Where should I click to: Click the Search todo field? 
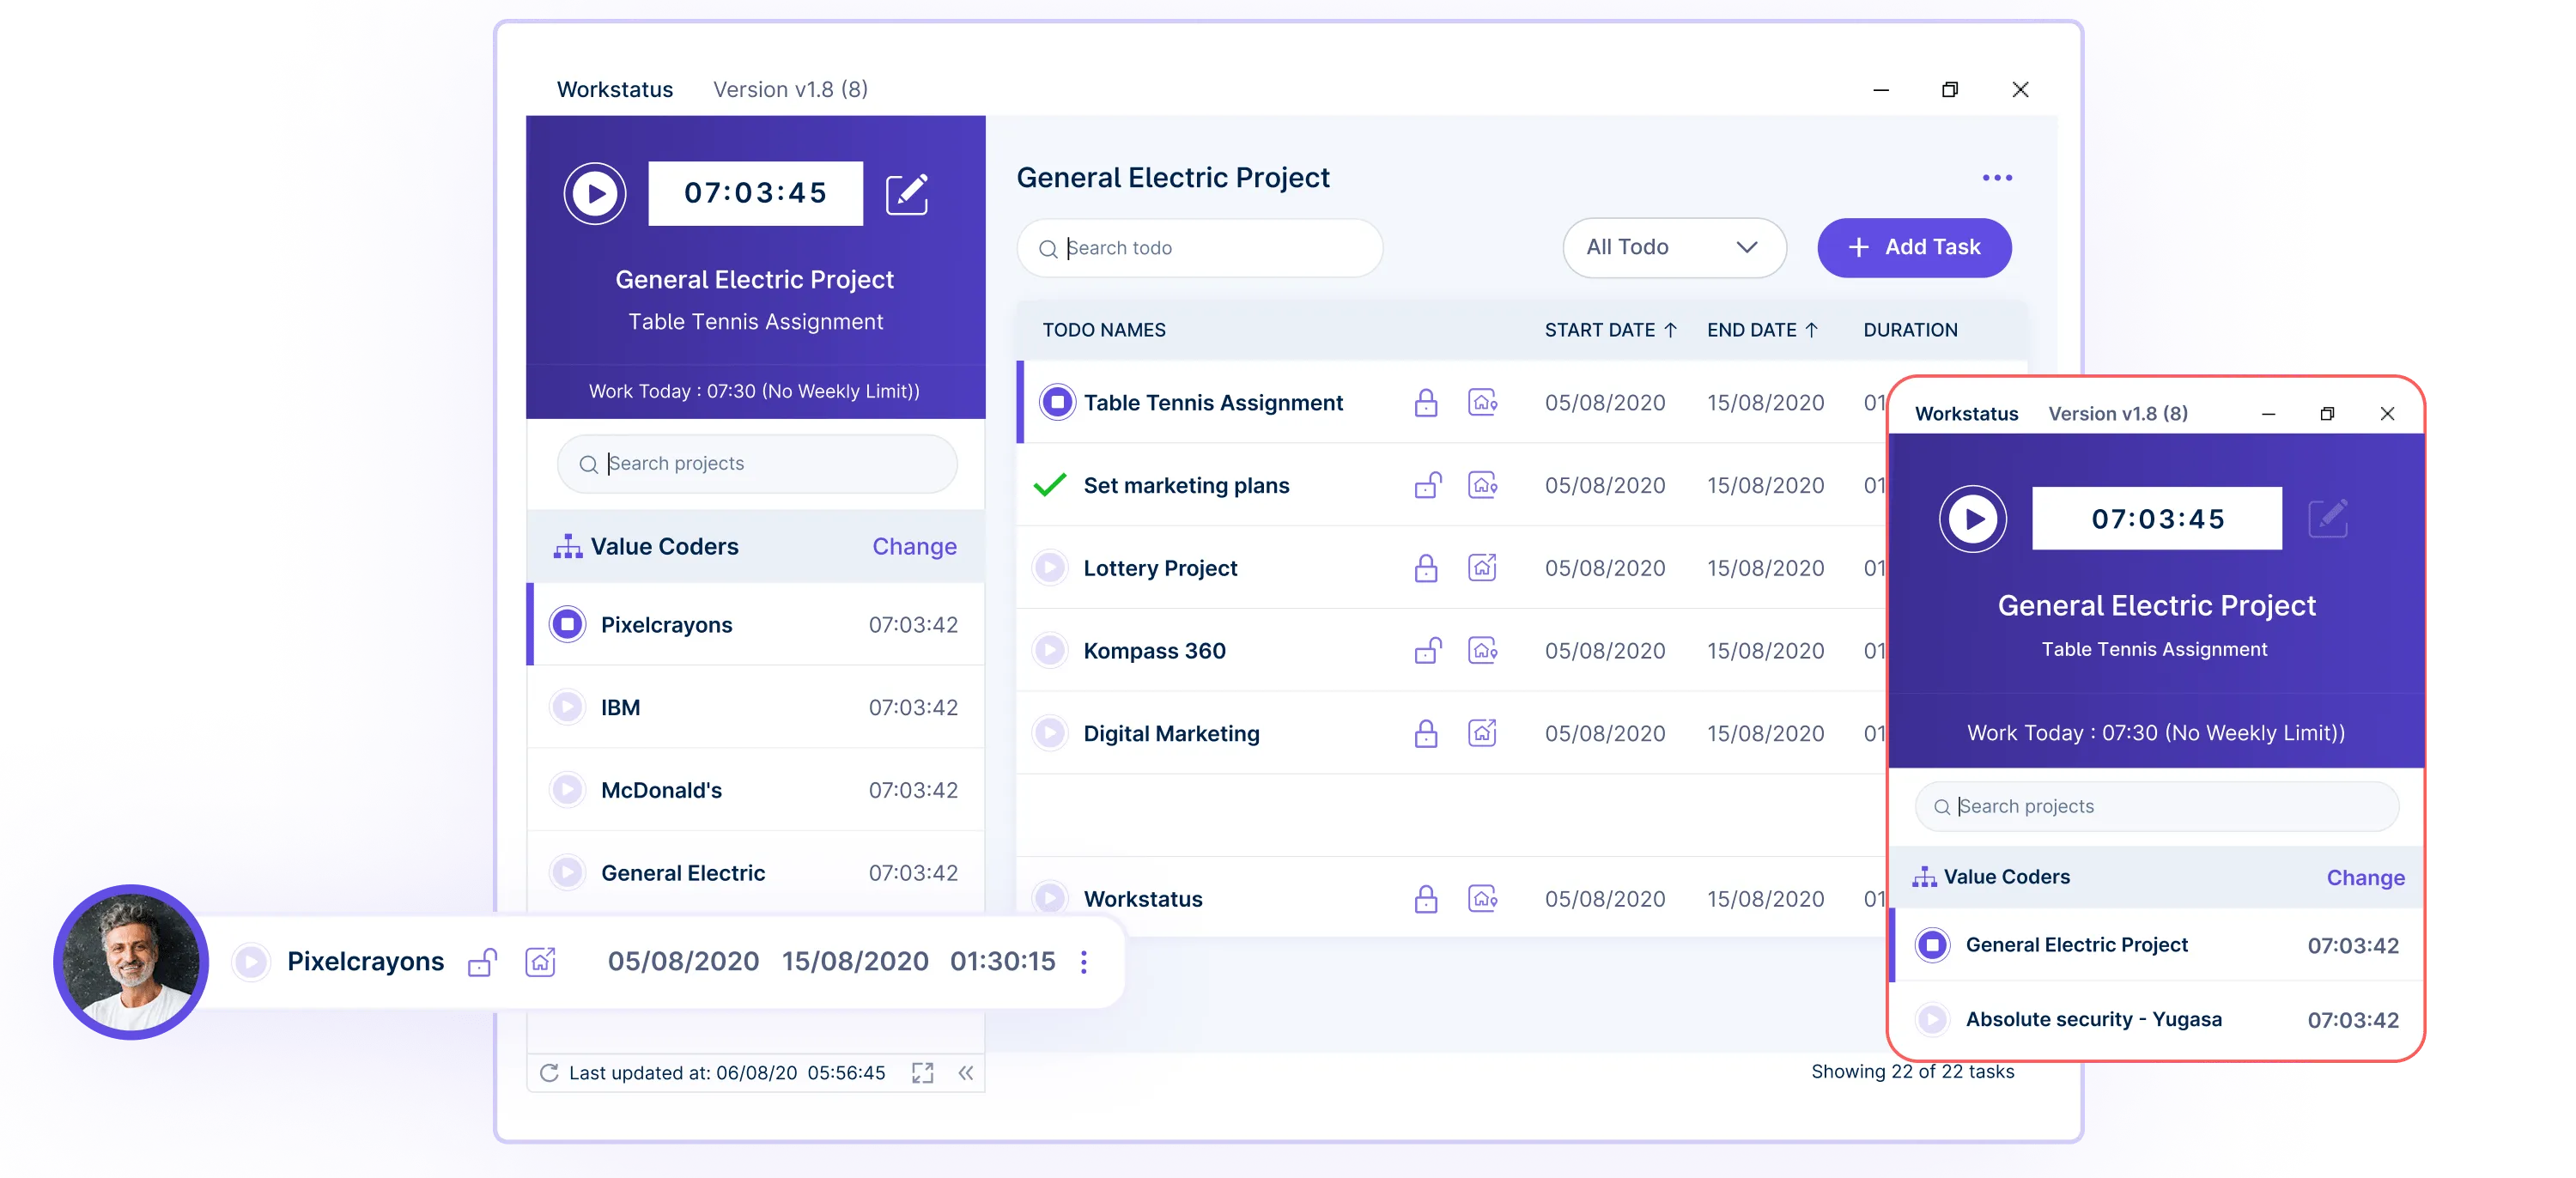tap(1199, 248)
